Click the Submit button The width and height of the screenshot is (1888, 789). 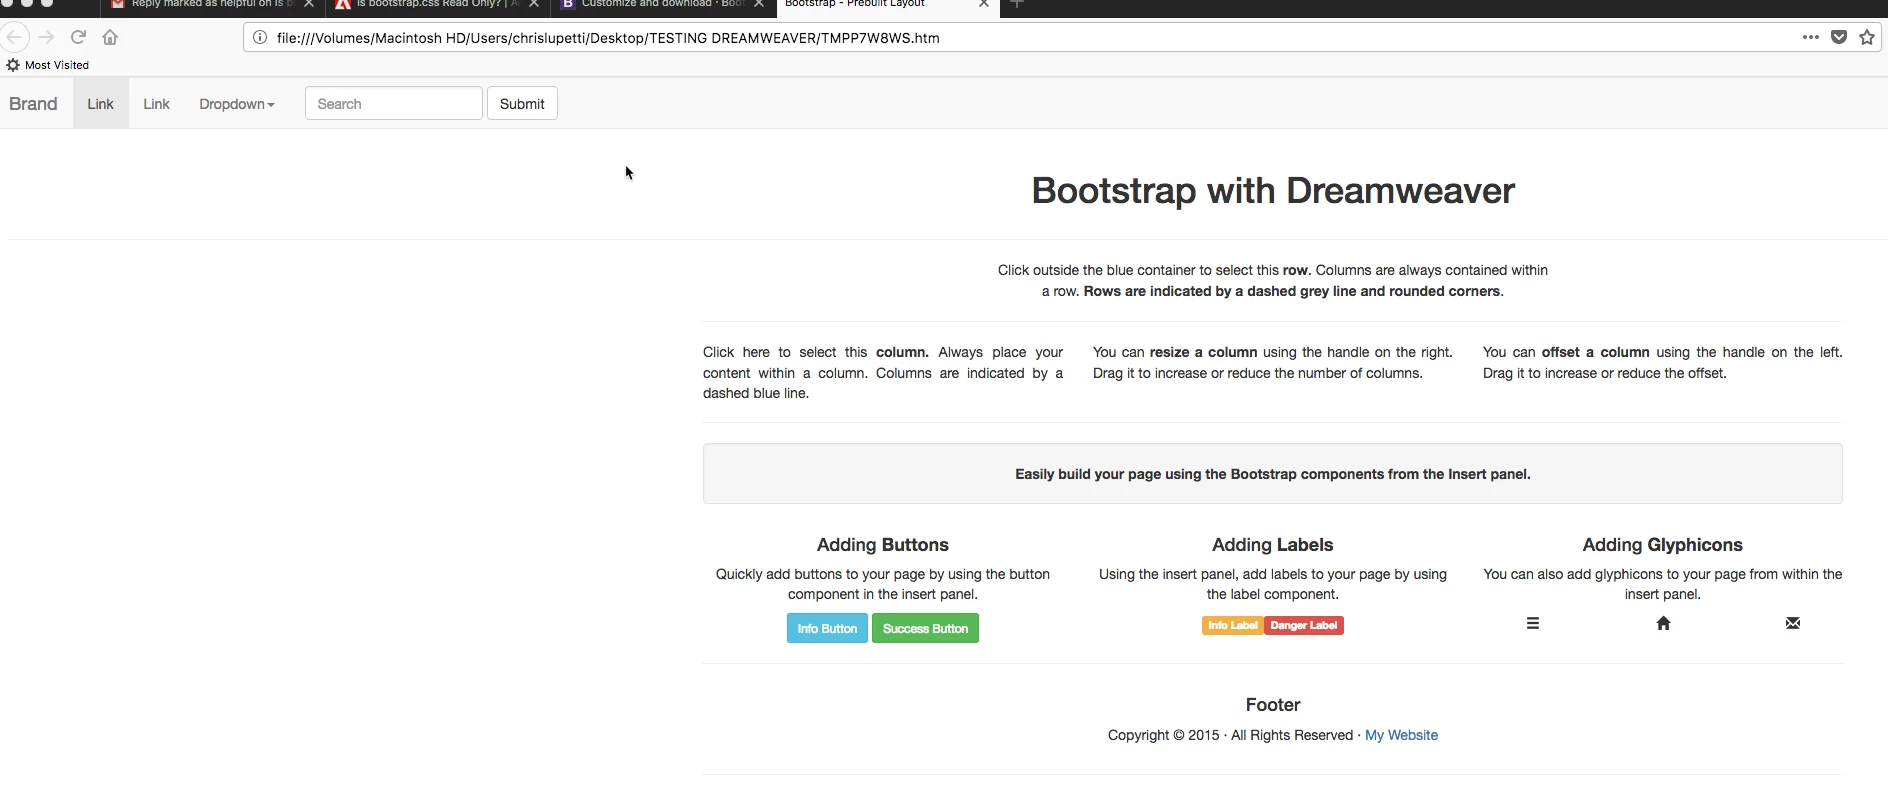(522, 104)
